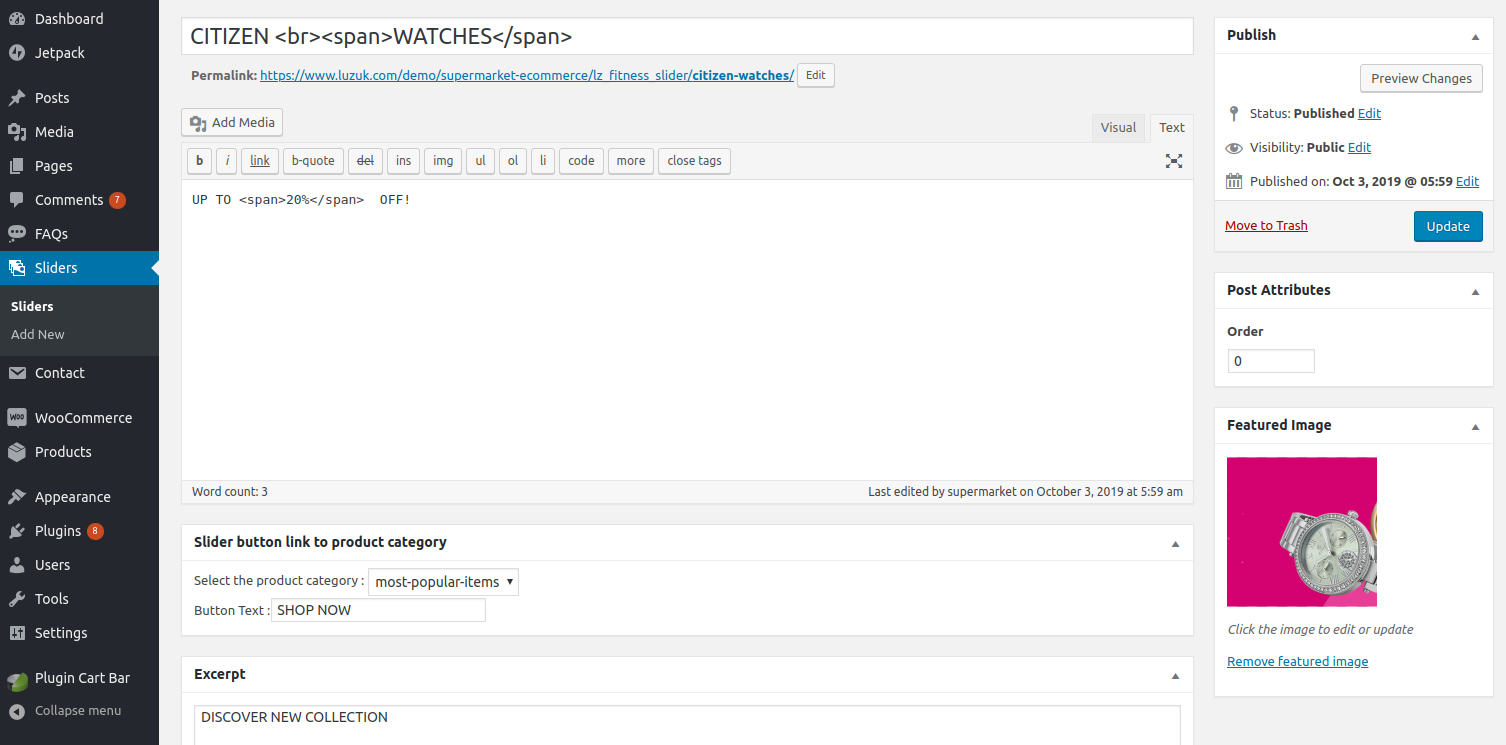Screen dimensions: 1506x745
Task: Click Remove featured image link
Action: 1297,661
